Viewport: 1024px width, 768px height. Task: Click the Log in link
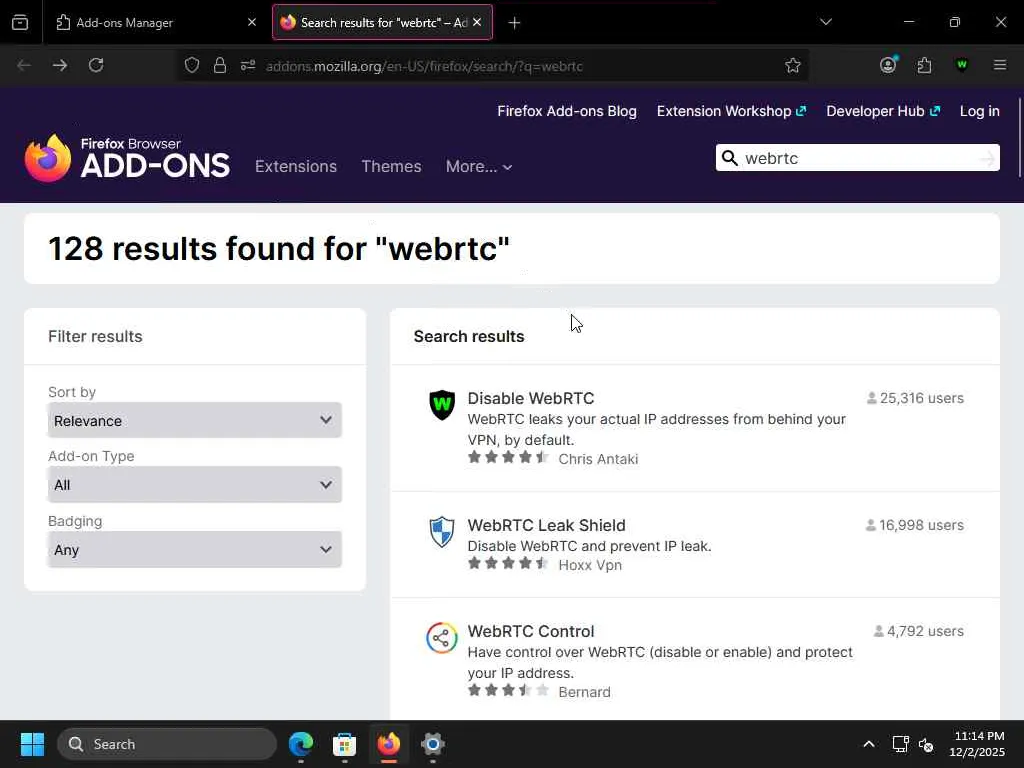pyautogui.click(x=980, y=111)
